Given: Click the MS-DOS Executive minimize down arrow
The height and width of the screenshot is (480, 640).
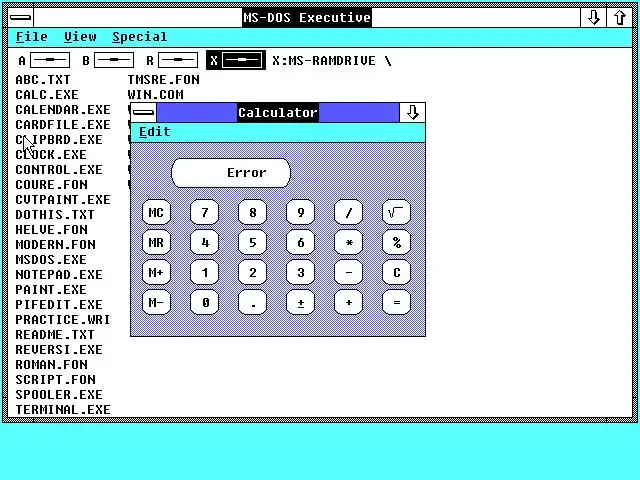Looking at the screenshot, I should pos(593,18).
